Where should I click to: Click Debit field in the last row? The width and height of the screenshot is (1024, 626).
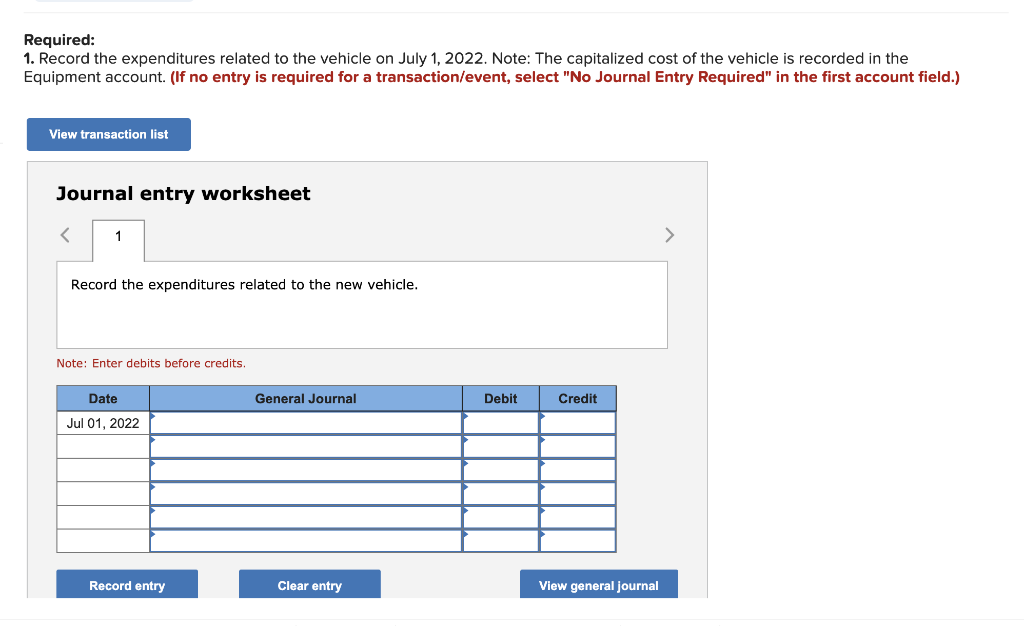click(x=501, y=540)
